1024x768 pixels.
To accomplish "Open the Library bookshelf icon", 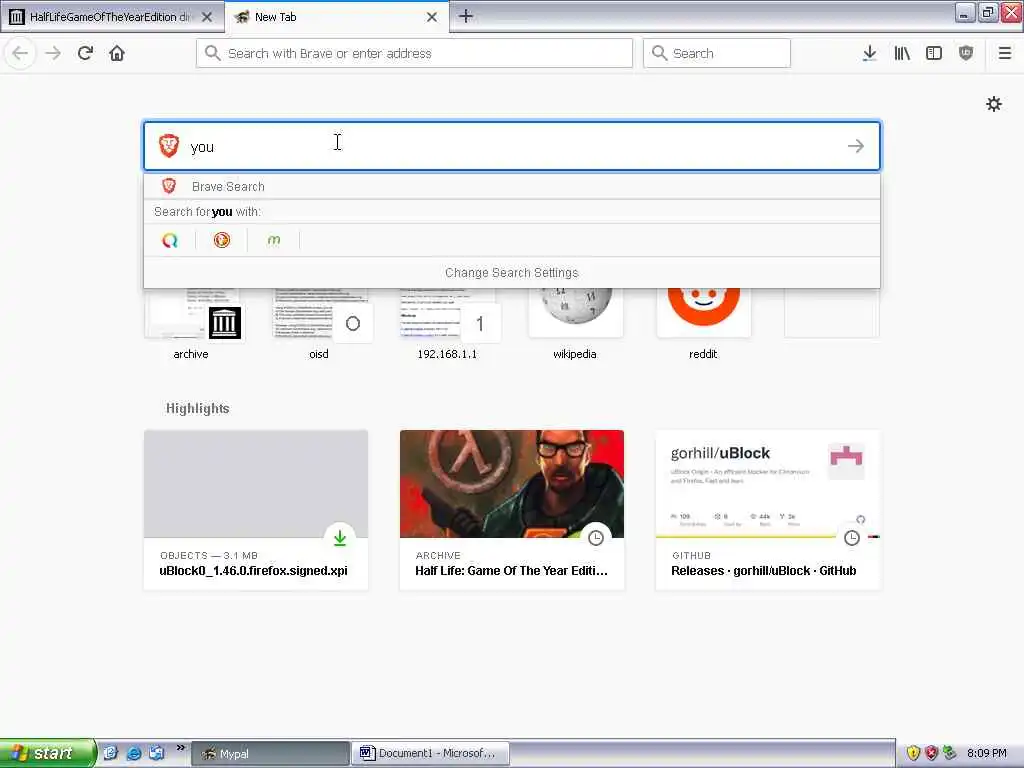I will click(x=902, y=53).
